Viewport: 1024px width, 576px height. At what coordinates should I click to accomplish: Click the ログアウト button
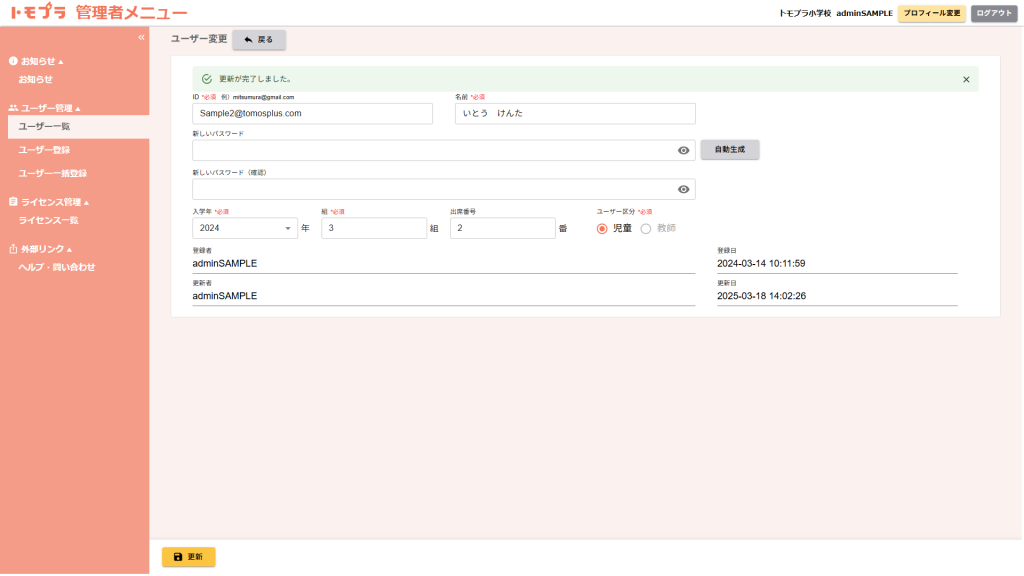[993, 13]
